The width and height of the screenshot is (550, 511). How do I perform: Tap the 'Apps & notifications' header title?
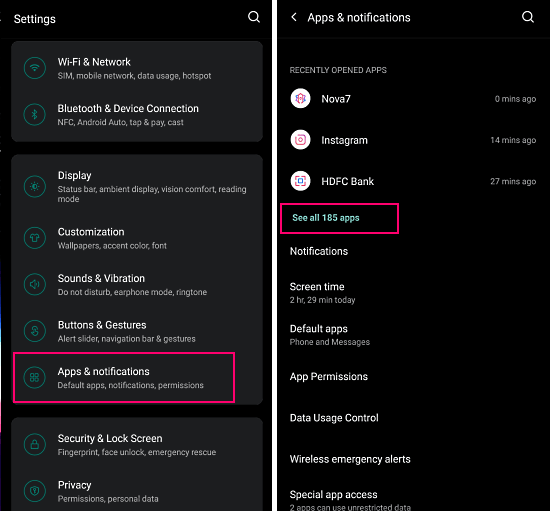pyautogui.click(x=359, y=18)
